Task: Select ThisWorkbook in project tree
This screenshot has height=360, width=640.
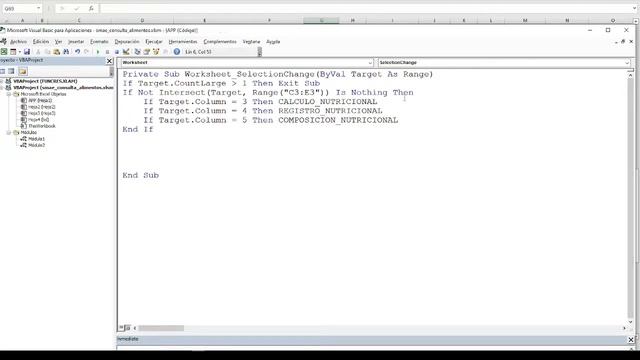Action: coord(42,126)
